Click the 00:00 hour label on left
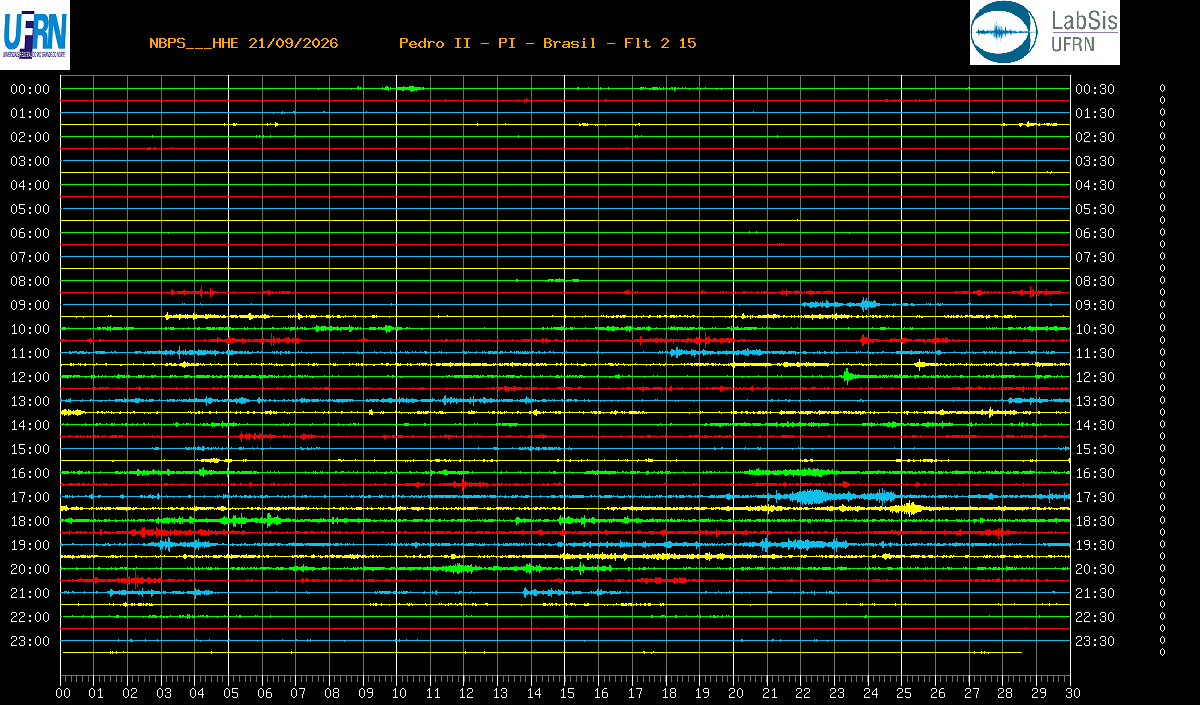 click(30, 89)
